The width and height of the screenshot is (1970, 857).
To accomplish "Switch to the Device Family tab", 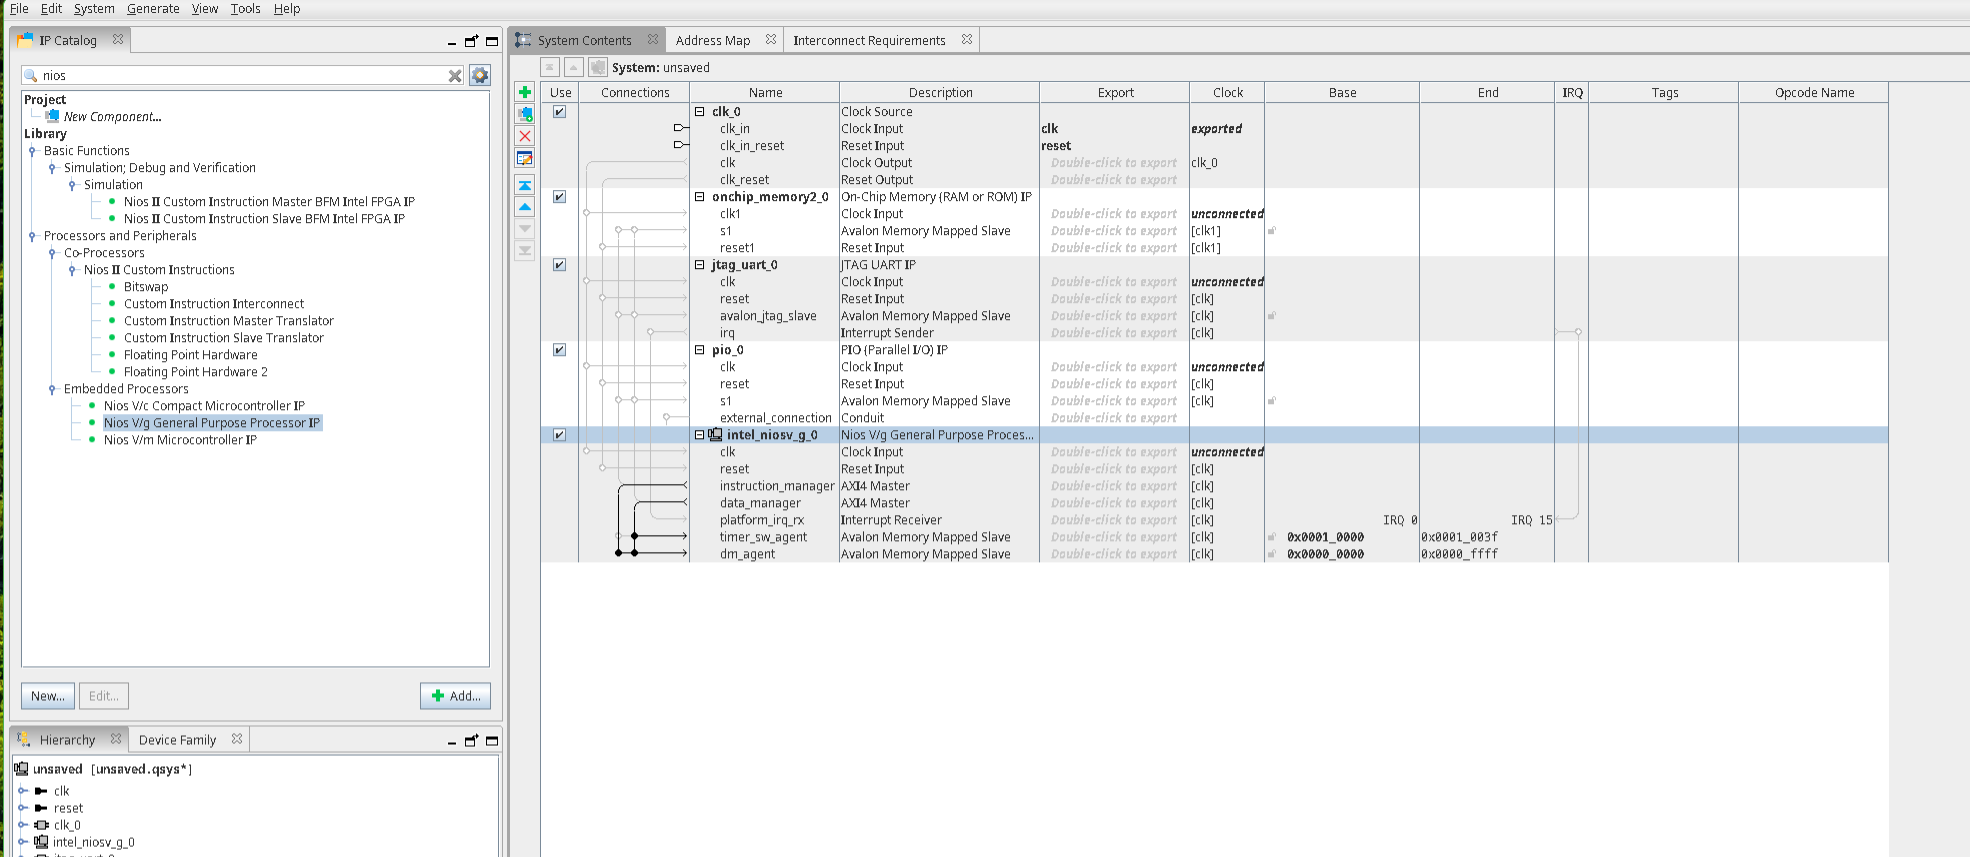I will 177,740.
